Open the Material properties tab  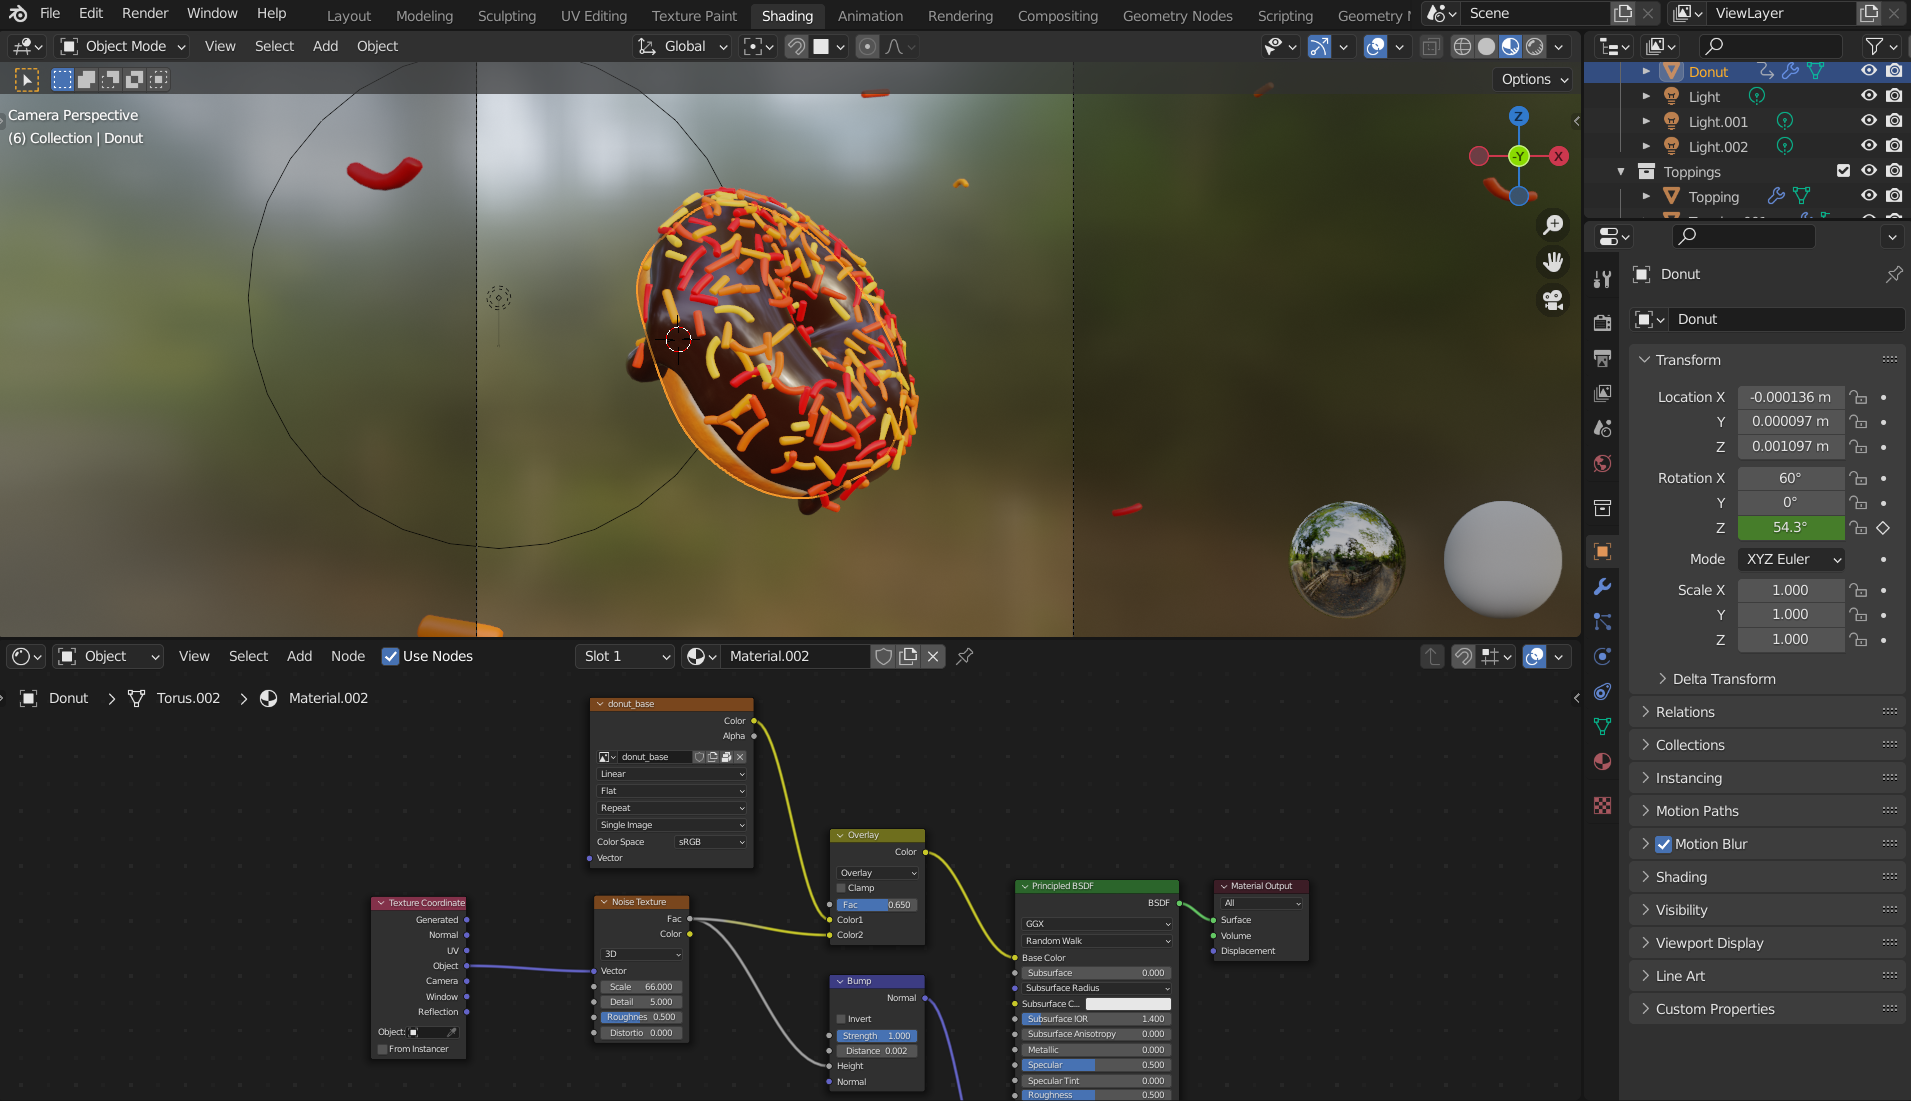(x=1602, y=762)
